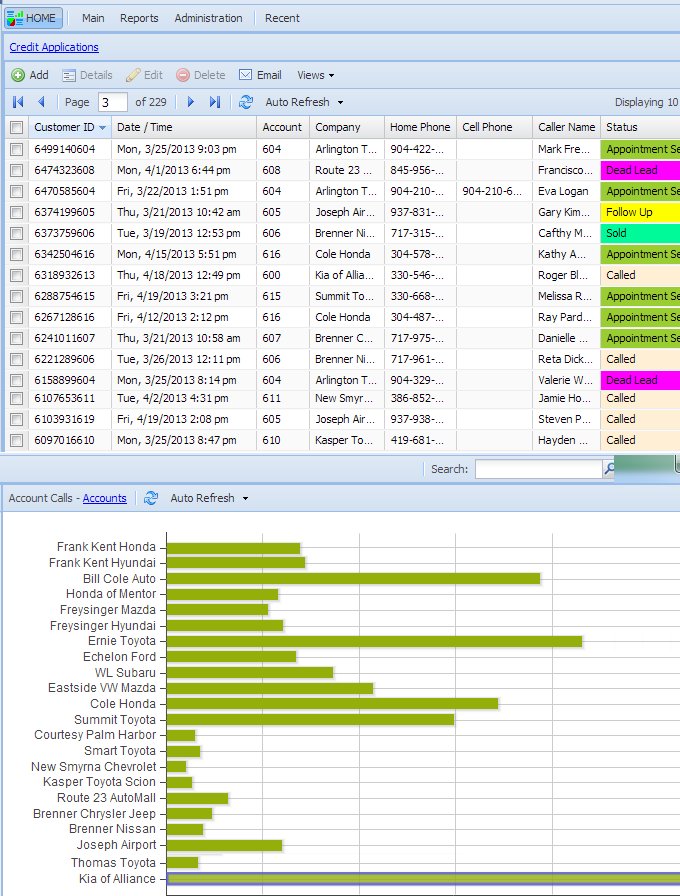The height and width of the screenshot is (896, 680).
Task: Open the Main menu
Action: pos(93,18)
